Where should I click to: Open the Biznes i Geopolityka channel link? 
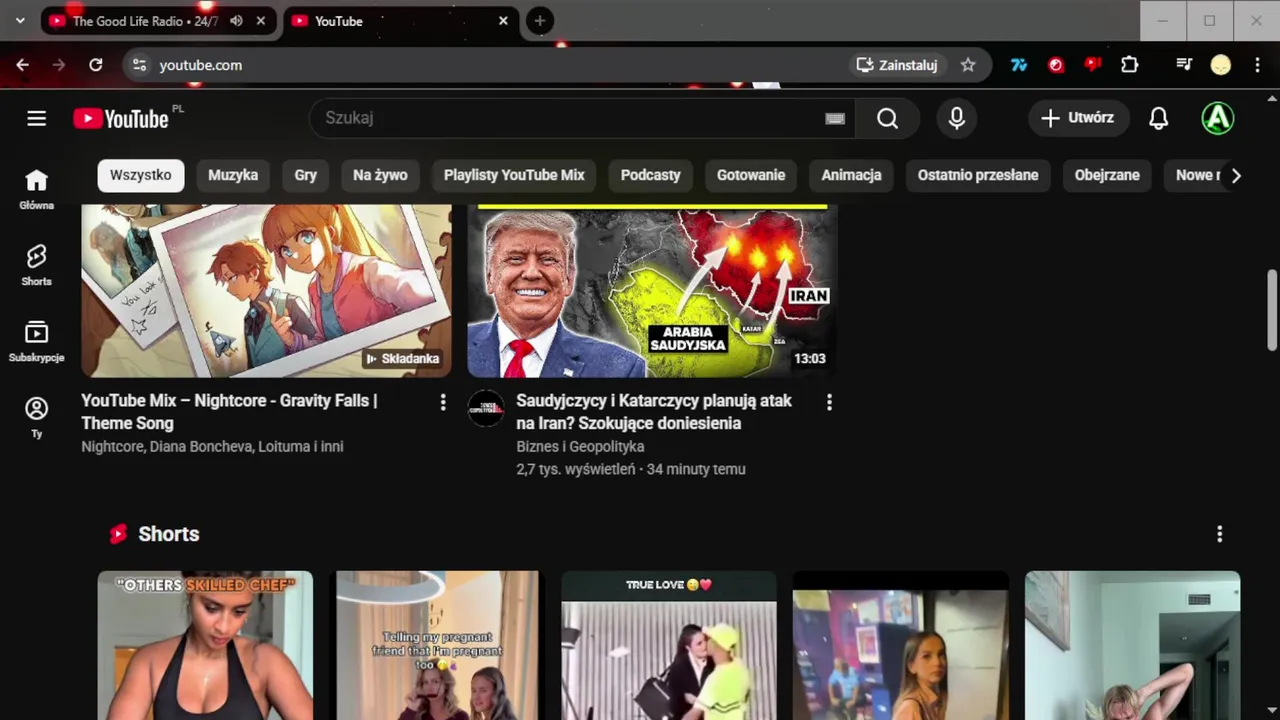(580, 446)
